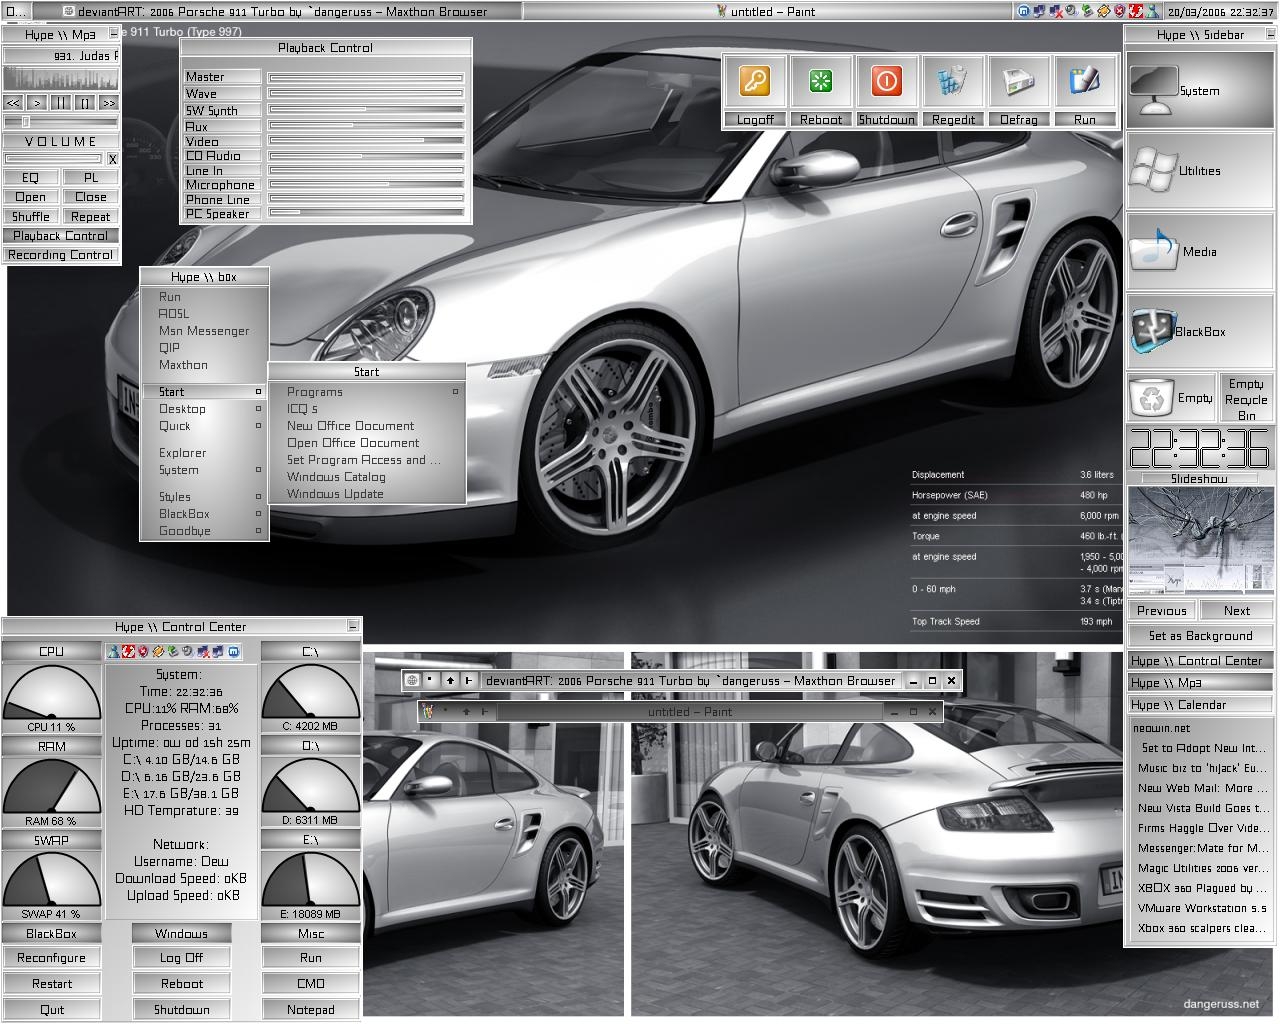Viewport: 1280px width, 1024px height.
Task: Open Regedit from the toolbar icon
Action: click(952, 82)
